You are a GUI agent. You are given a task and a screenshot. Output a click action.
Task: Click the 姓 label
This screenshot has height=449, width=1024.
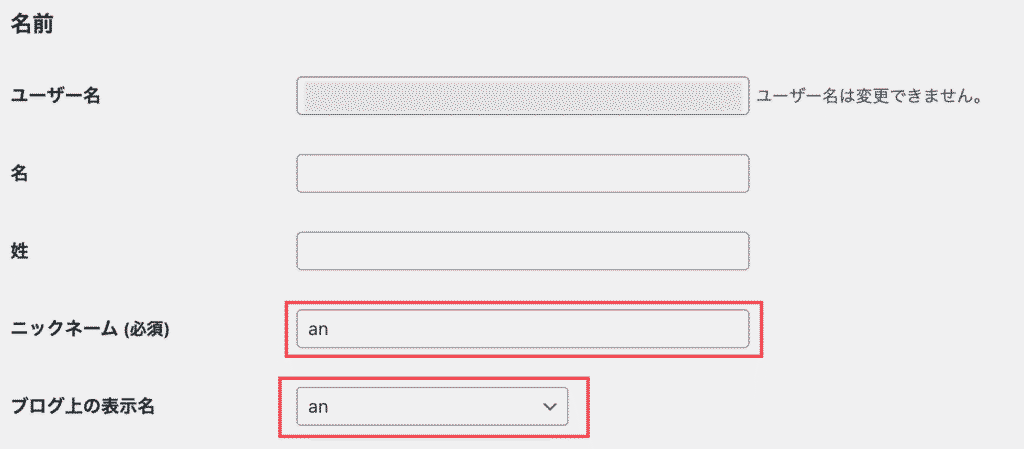[19, 251]
